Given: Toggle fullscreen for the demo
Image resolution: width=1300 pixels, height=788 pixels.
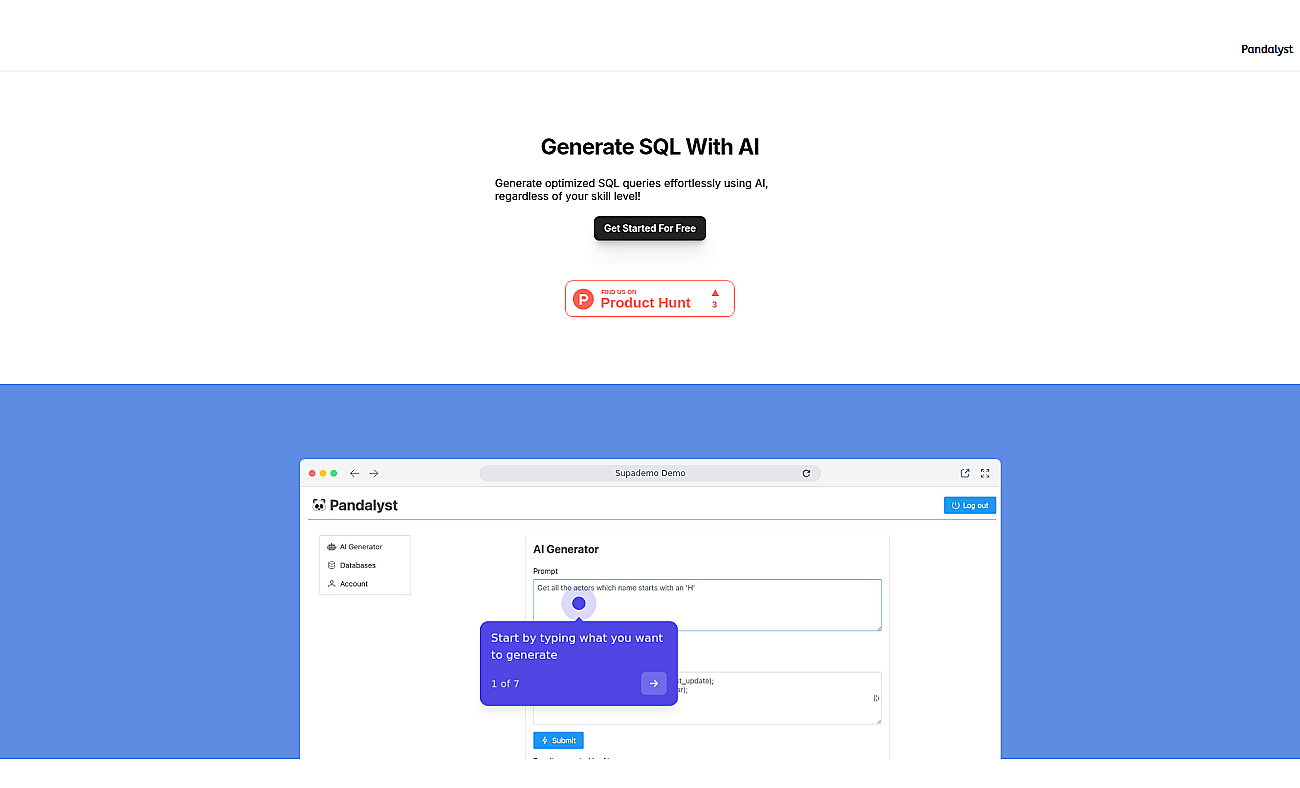Looking at the screenshot, I should [985, 473].
